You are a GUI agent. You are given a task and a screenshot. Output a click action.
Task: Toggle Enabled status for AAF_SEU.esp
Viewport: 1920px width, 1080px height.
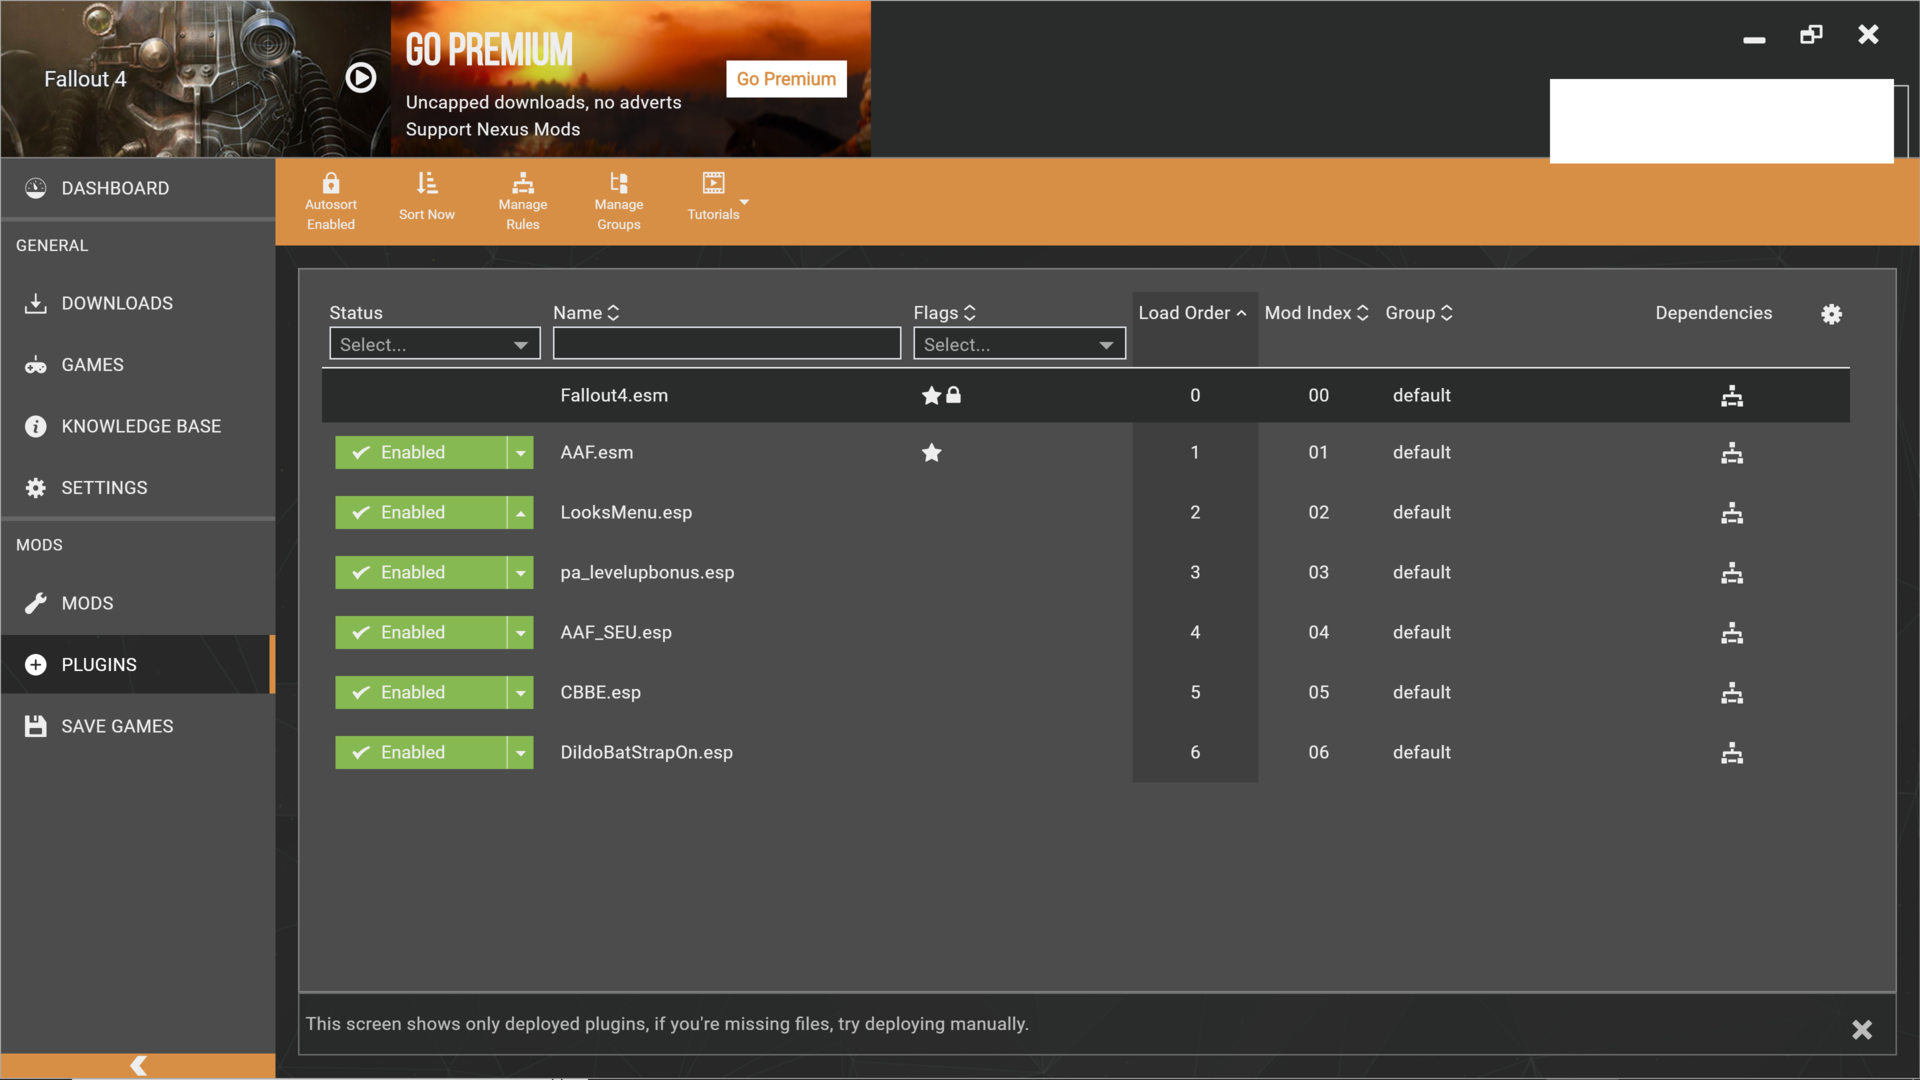click(420, 632)
